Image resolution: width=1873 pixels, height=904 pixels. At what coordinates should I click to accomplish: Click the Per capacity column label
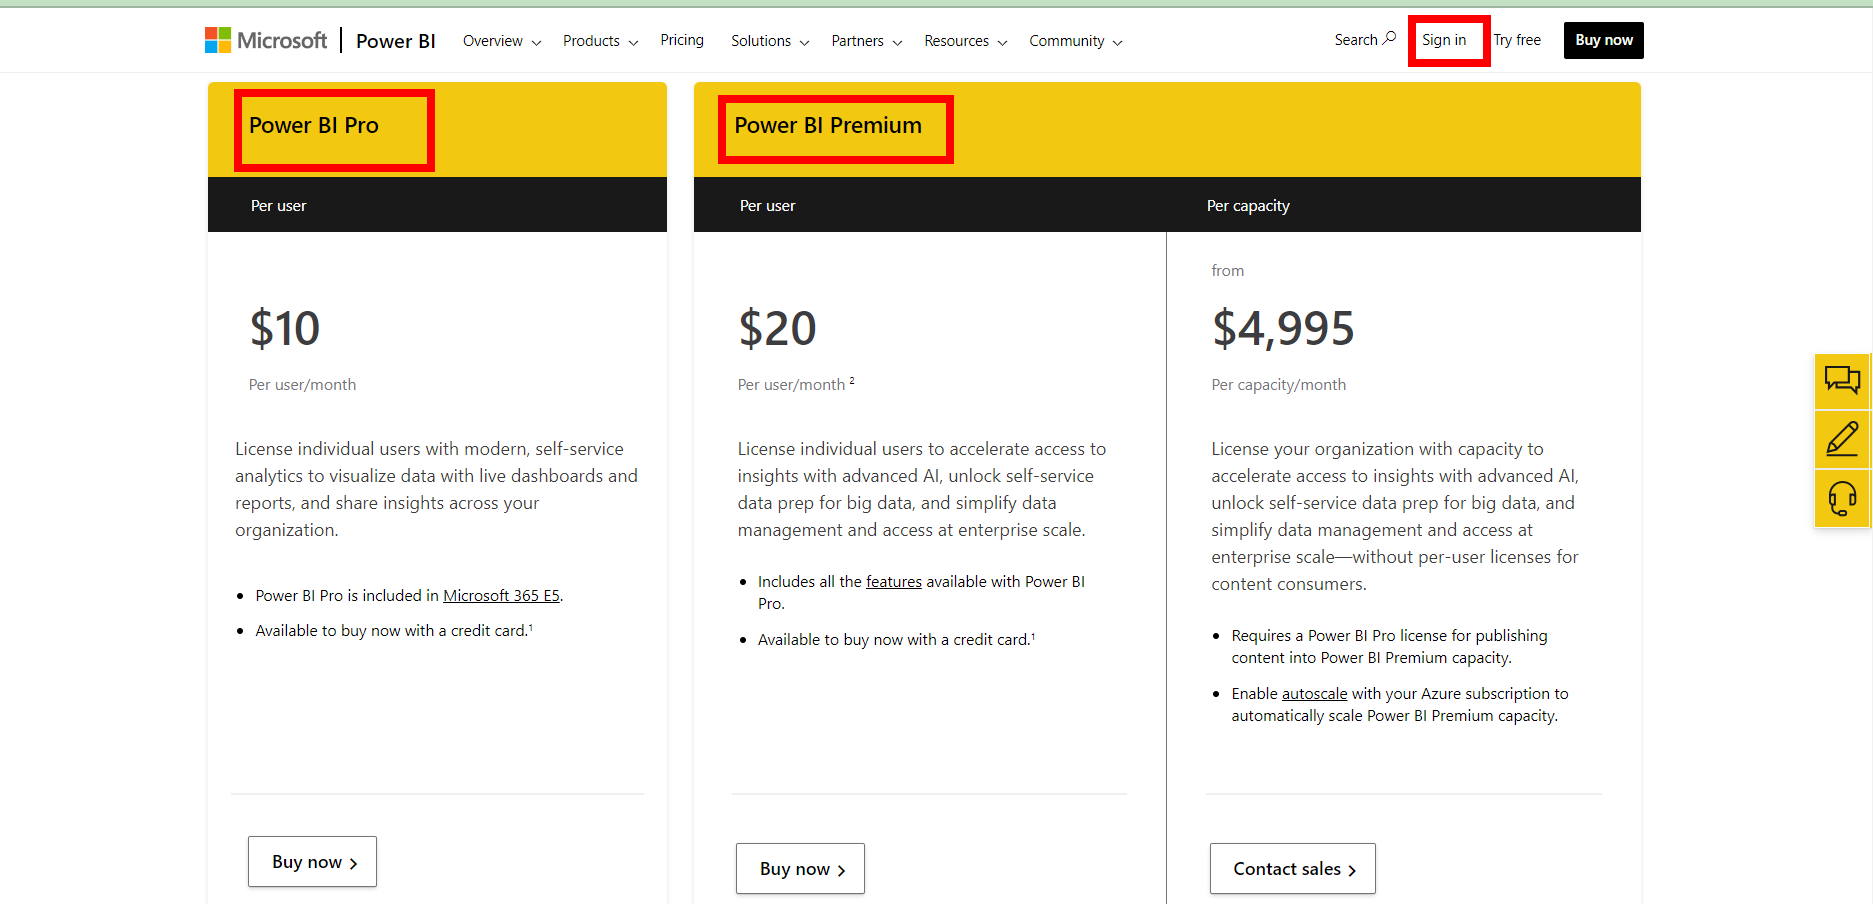pos(1248,205)
